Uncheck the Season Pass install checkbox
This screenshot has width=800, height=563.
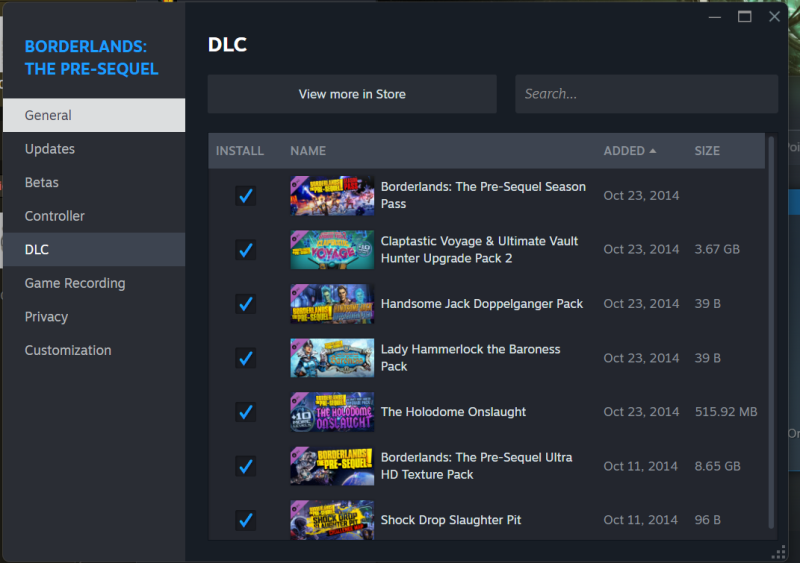[x=245, y=196]
